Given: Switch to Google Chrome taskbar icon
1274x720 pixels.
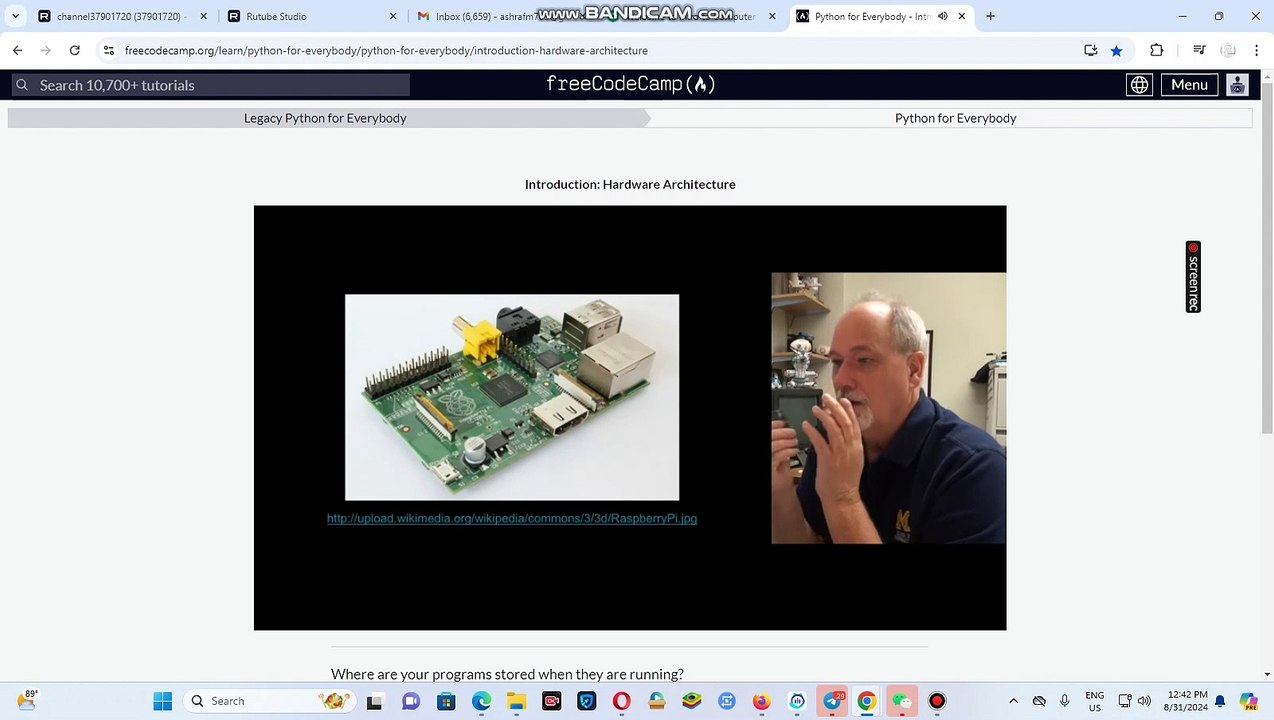Looking at the screenshot, I should pos(867,701).
